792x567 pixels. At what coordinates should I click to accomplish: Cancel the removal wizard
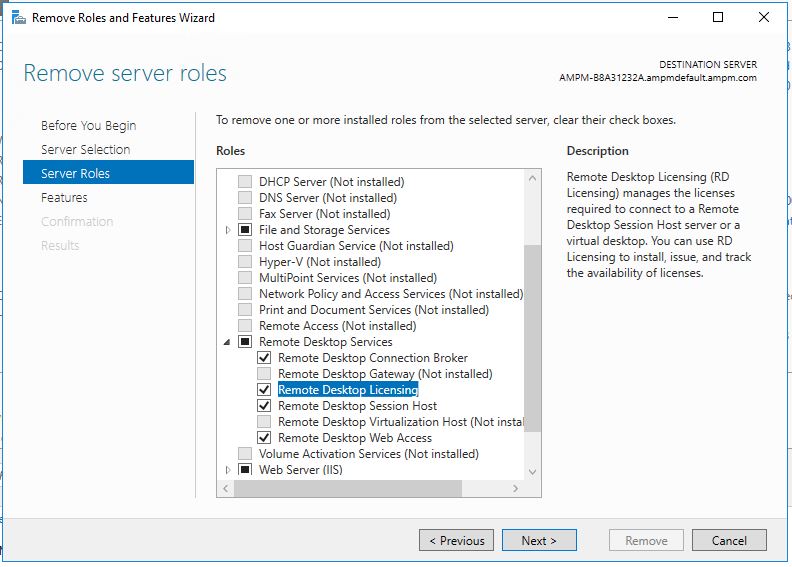729,541
